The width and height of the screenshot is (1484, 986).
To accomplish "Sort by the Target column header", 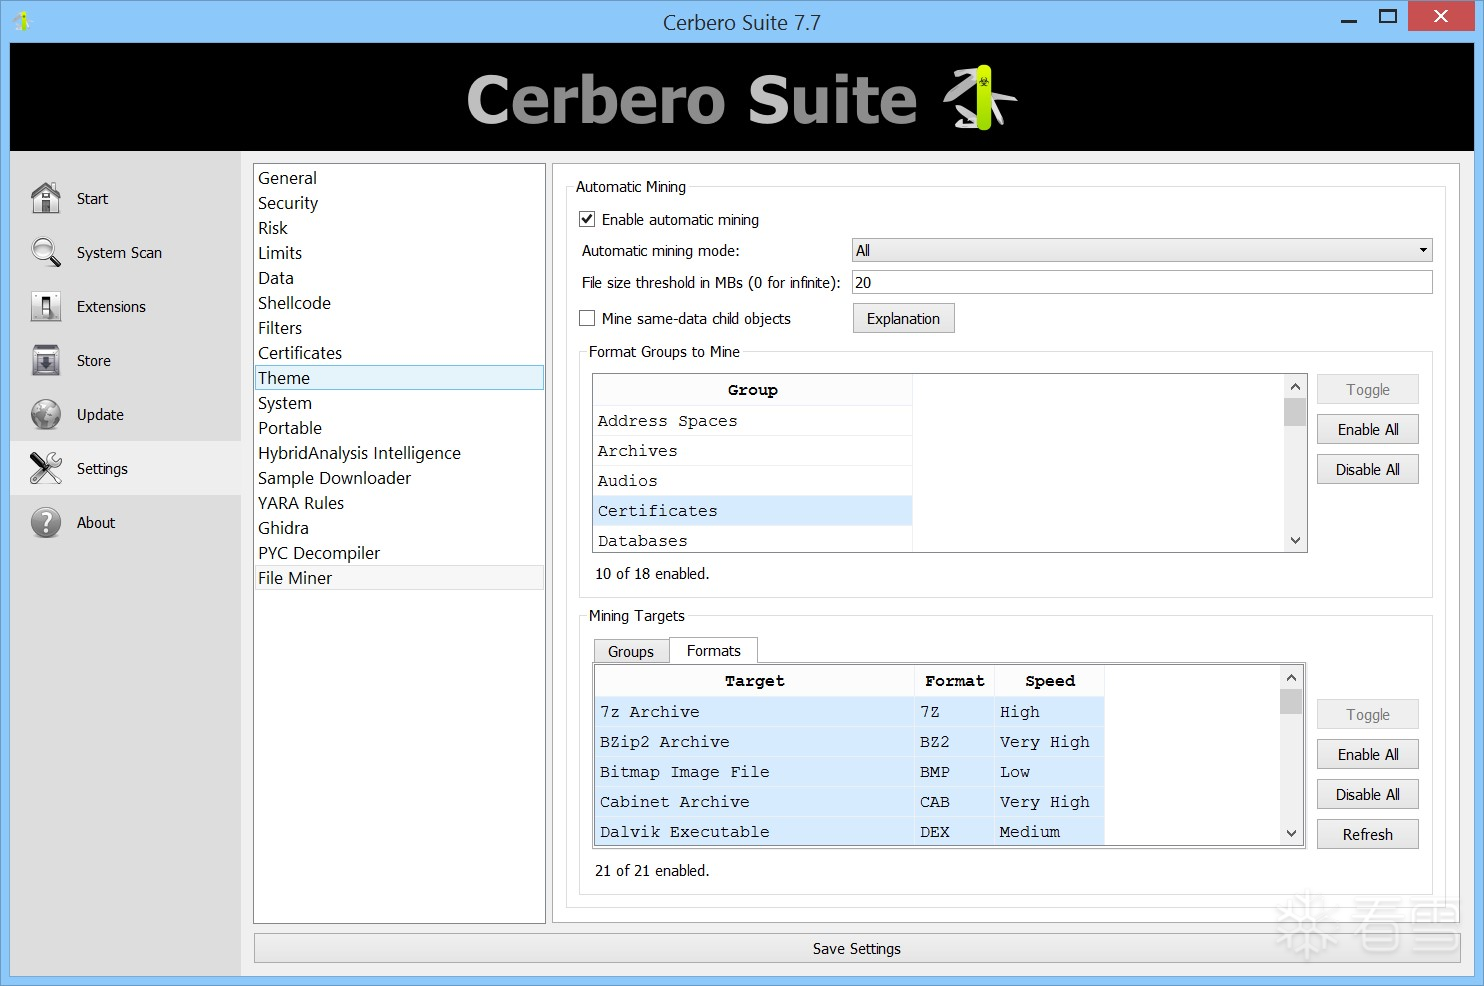I will [755, 681].
